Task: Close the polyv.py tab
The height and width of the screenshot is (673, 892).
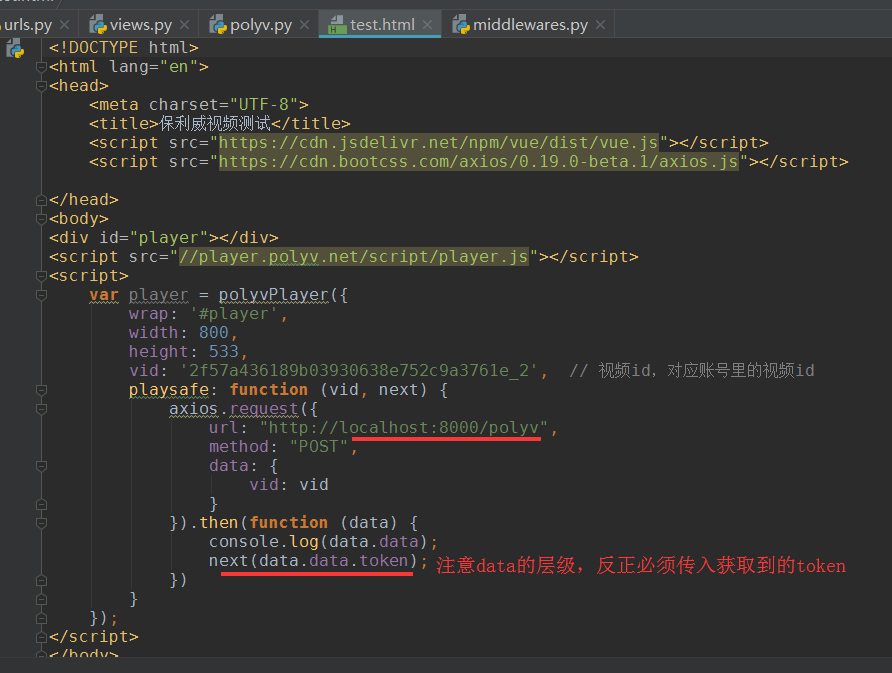Action: [304, 25]
